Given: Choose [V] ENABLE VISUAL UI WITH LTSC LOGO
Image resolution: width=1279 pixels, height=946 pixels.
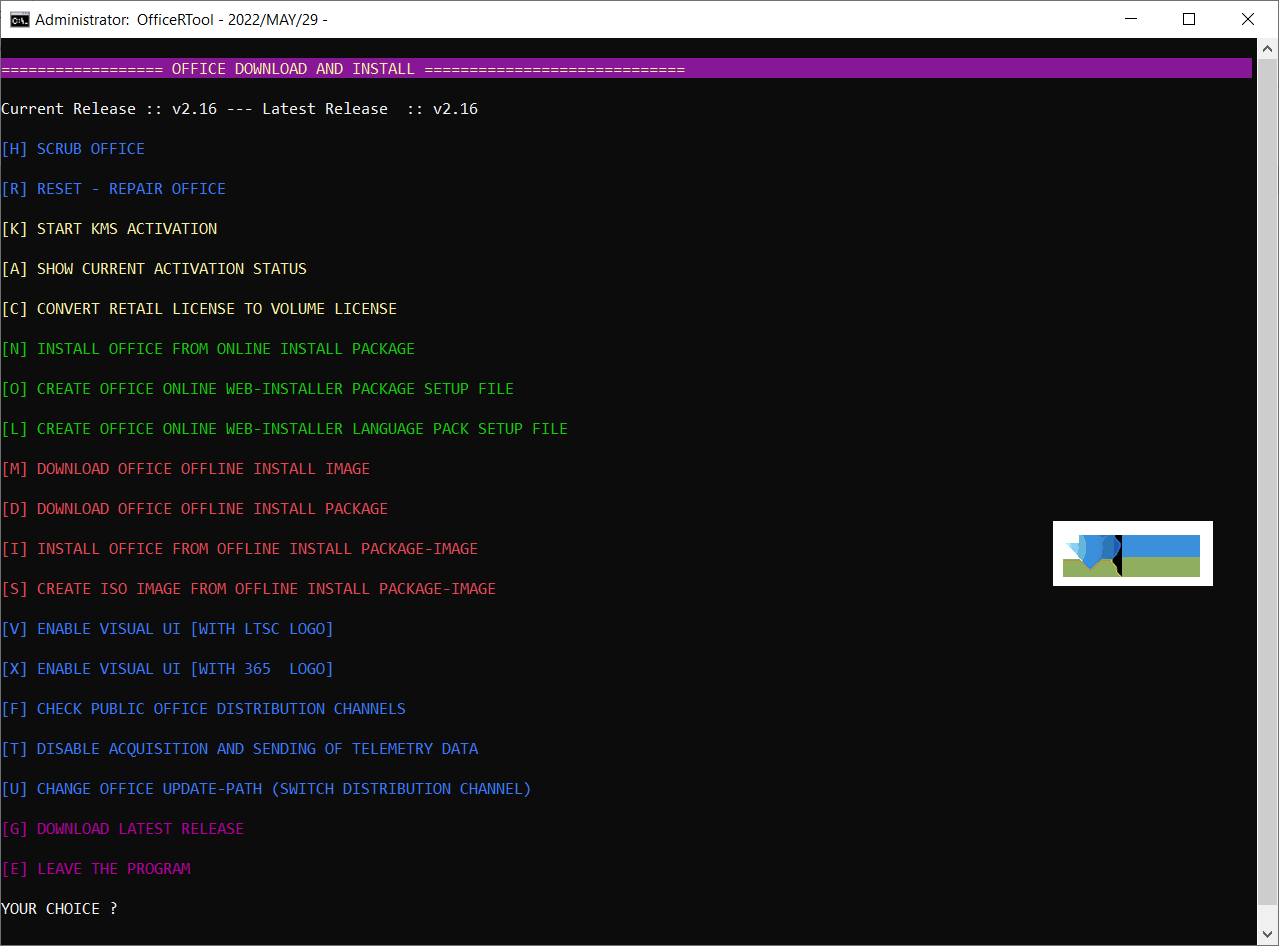Looking at the screenshot, I should (x=168, y=629).
